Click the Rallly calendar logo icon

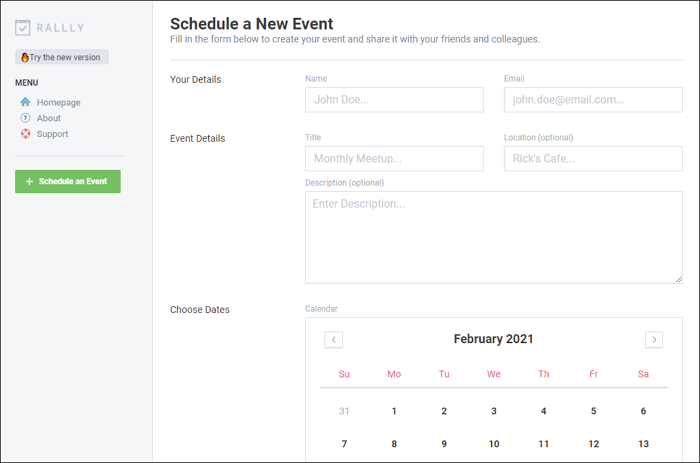23,28
